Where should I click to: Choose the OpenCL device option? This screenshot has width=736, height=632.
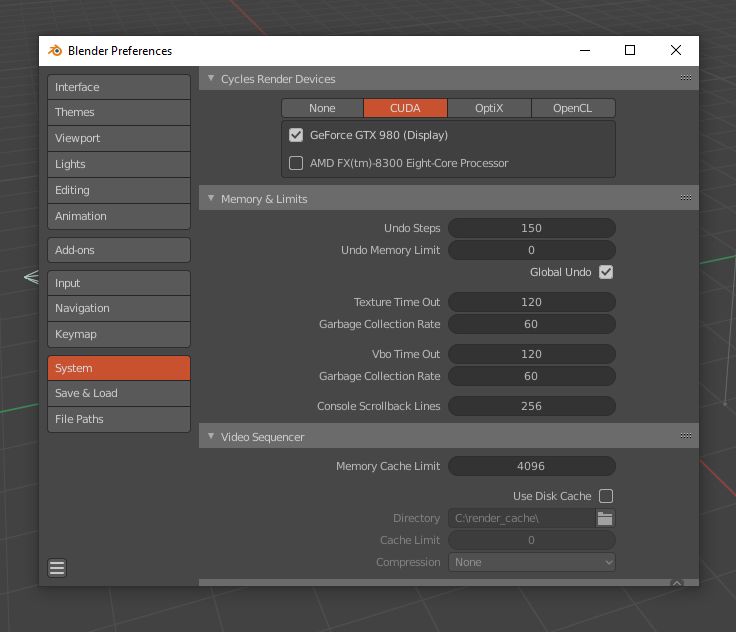click(x=572, y=108)
